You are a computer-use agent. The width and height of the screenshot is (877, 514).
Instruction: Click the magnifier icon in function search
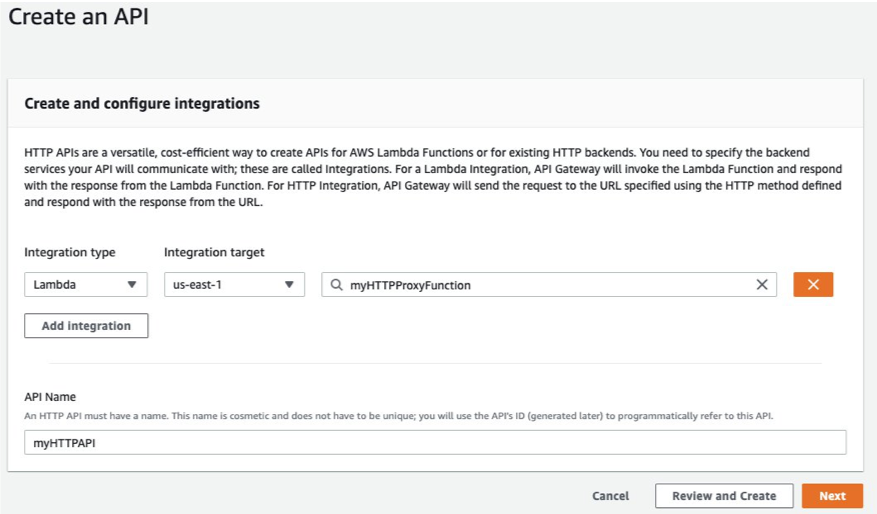[337, 285]
